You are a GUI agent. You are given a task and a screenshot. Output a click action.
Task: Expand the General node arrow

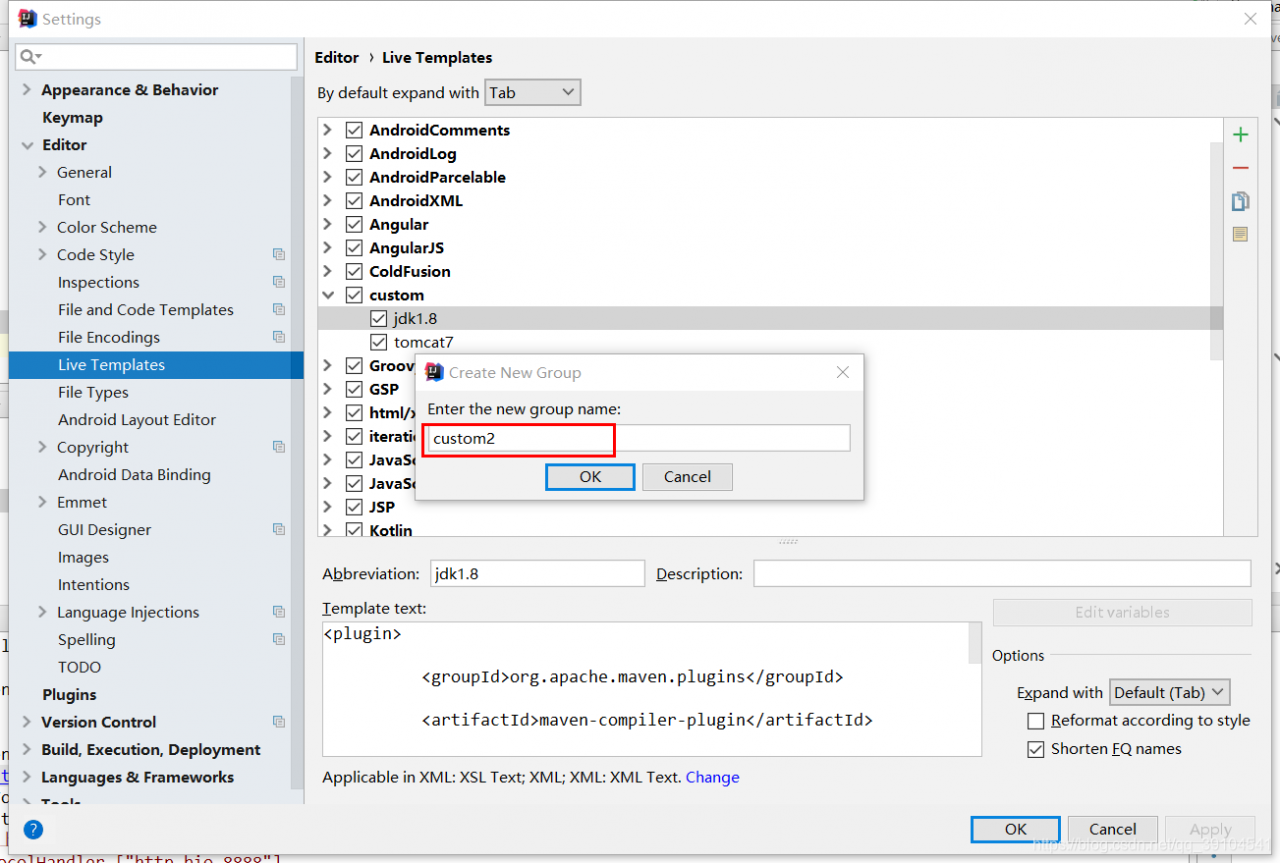coord(43,172)
